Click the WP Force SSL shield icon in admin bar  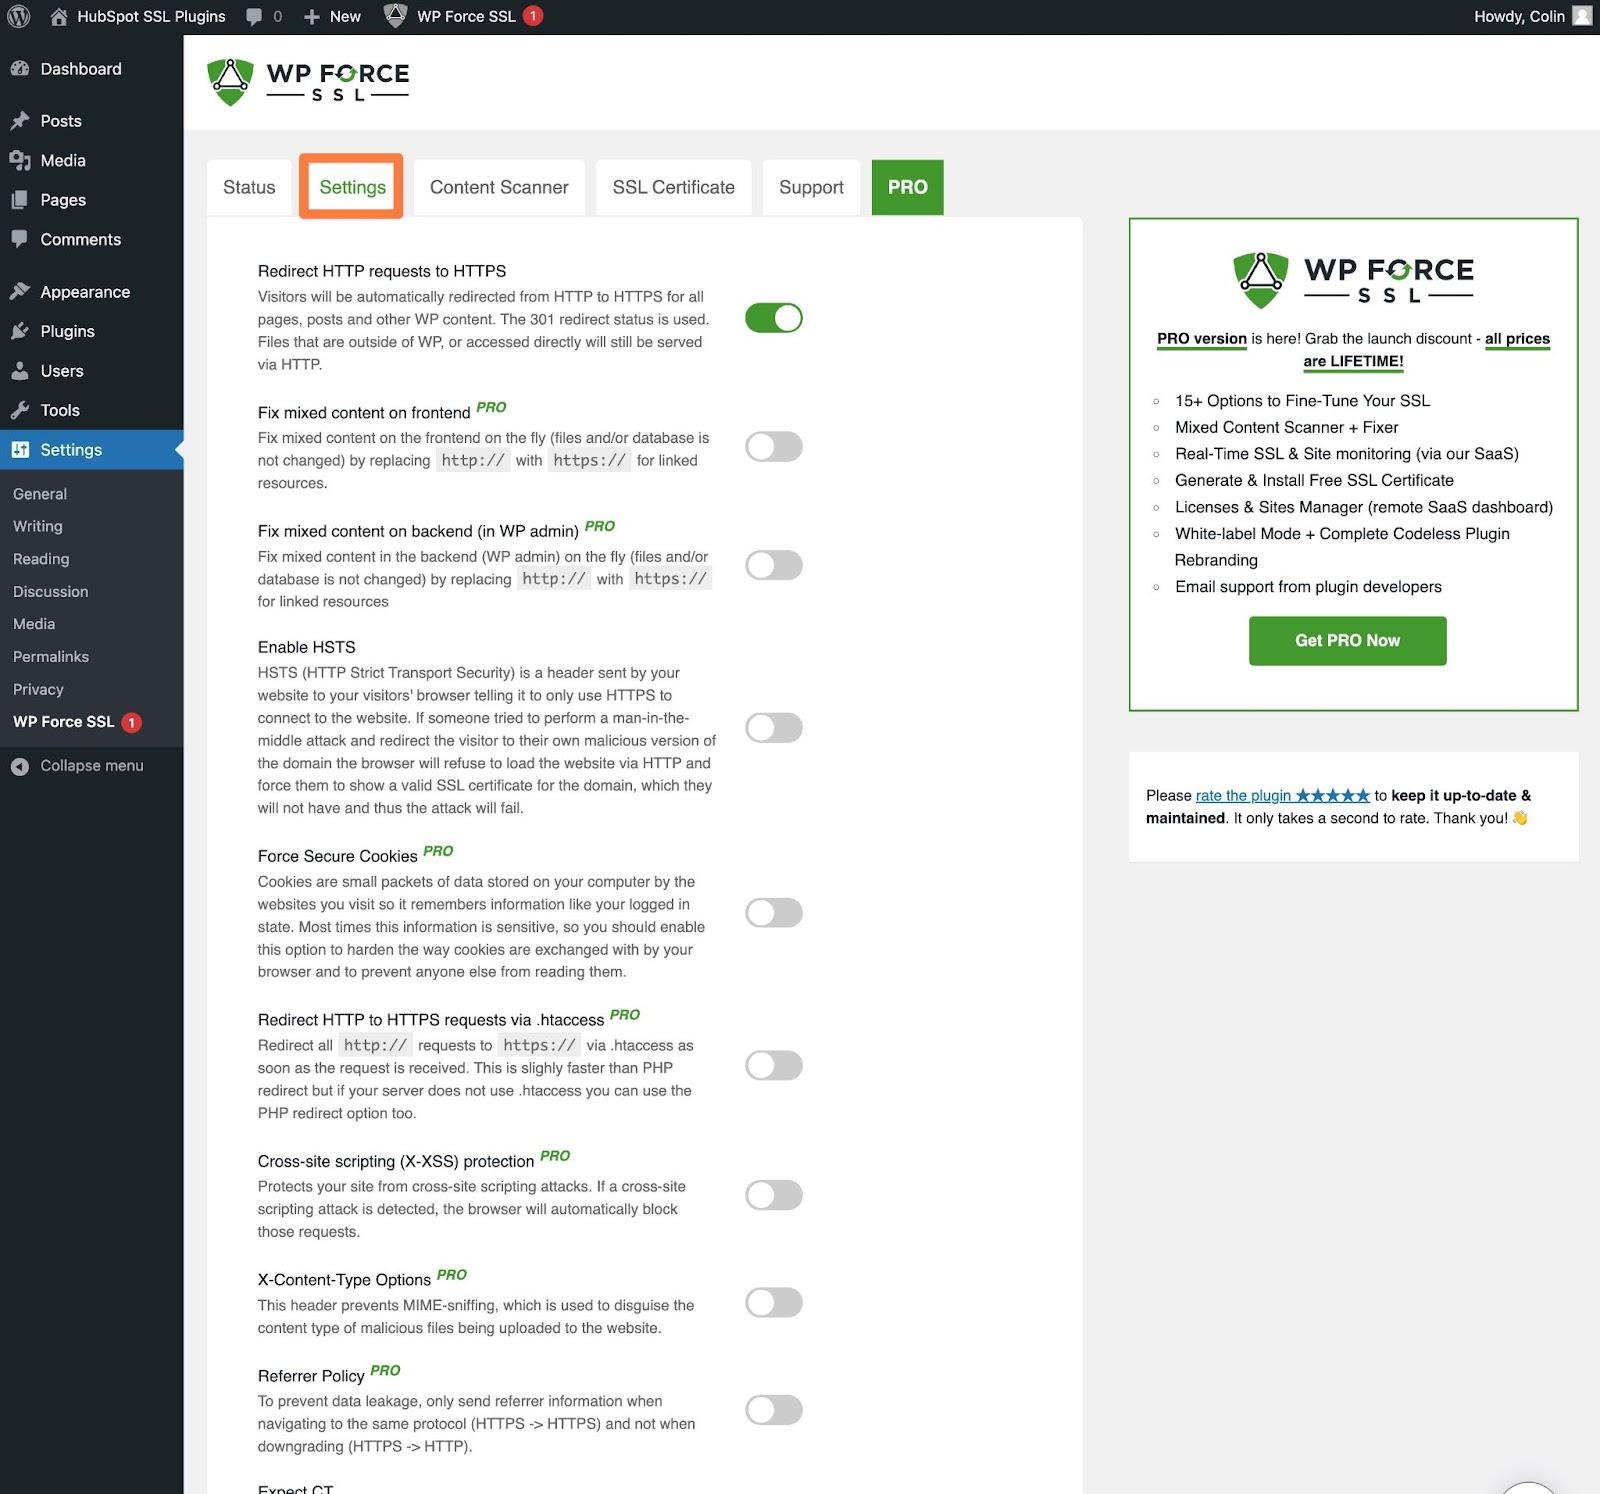[396, 15]
